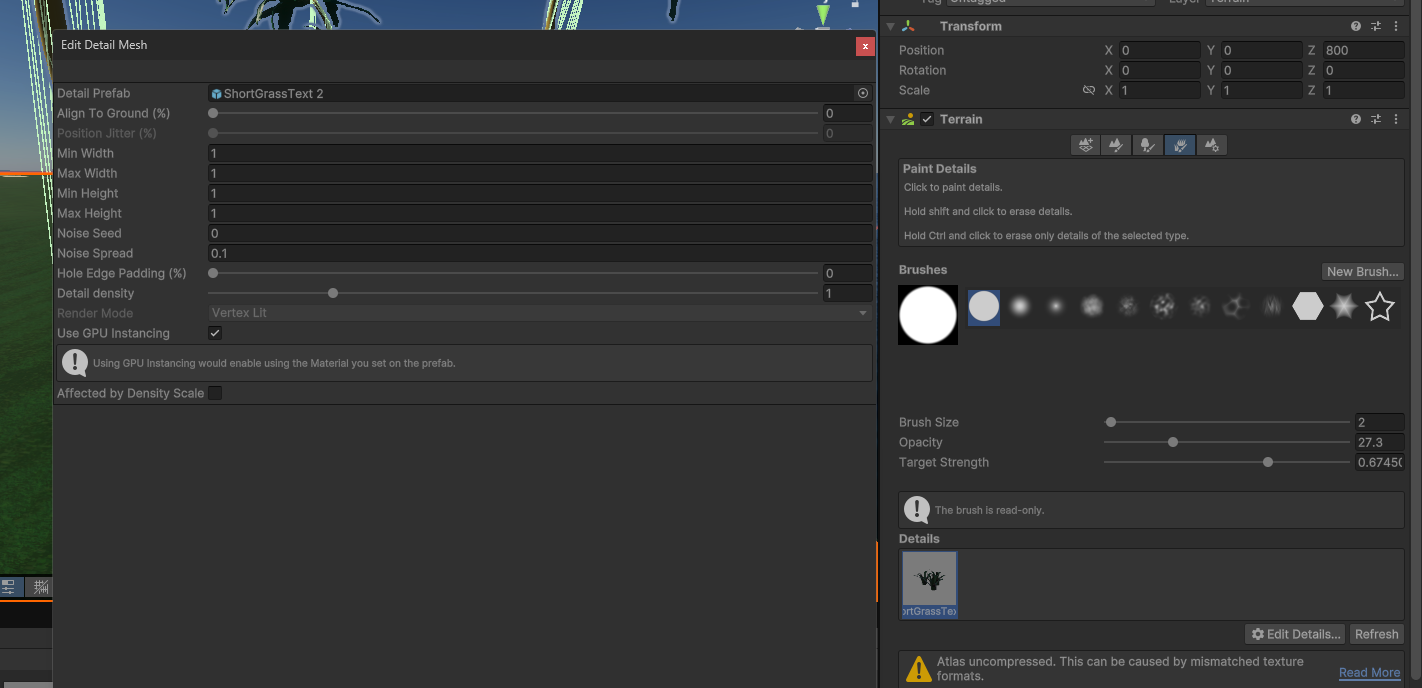
Task: Collapse the Terrain component
Action: pos(889,118)
